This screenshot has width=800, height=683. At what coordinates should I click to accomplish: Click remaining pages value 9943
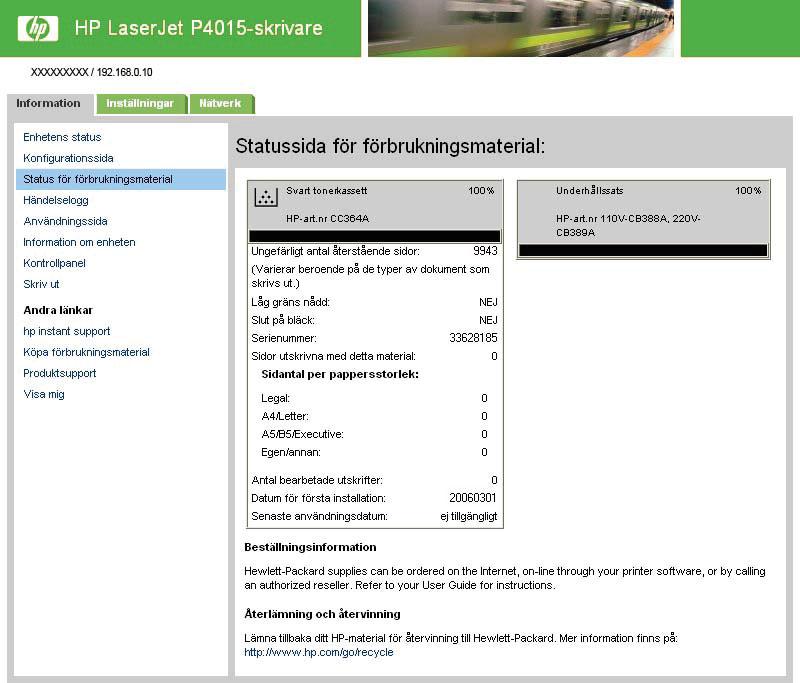pyautogui.click(x=485, y=251)
